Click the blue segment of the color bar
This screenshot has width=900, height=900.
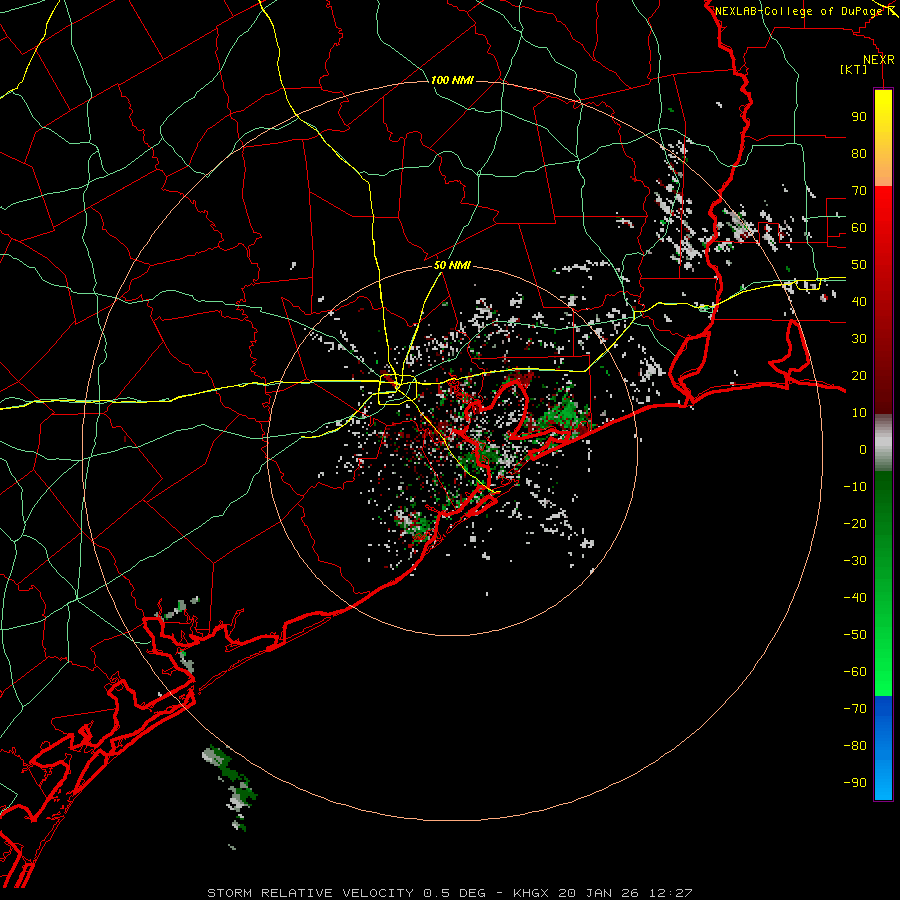click(883, 748)
